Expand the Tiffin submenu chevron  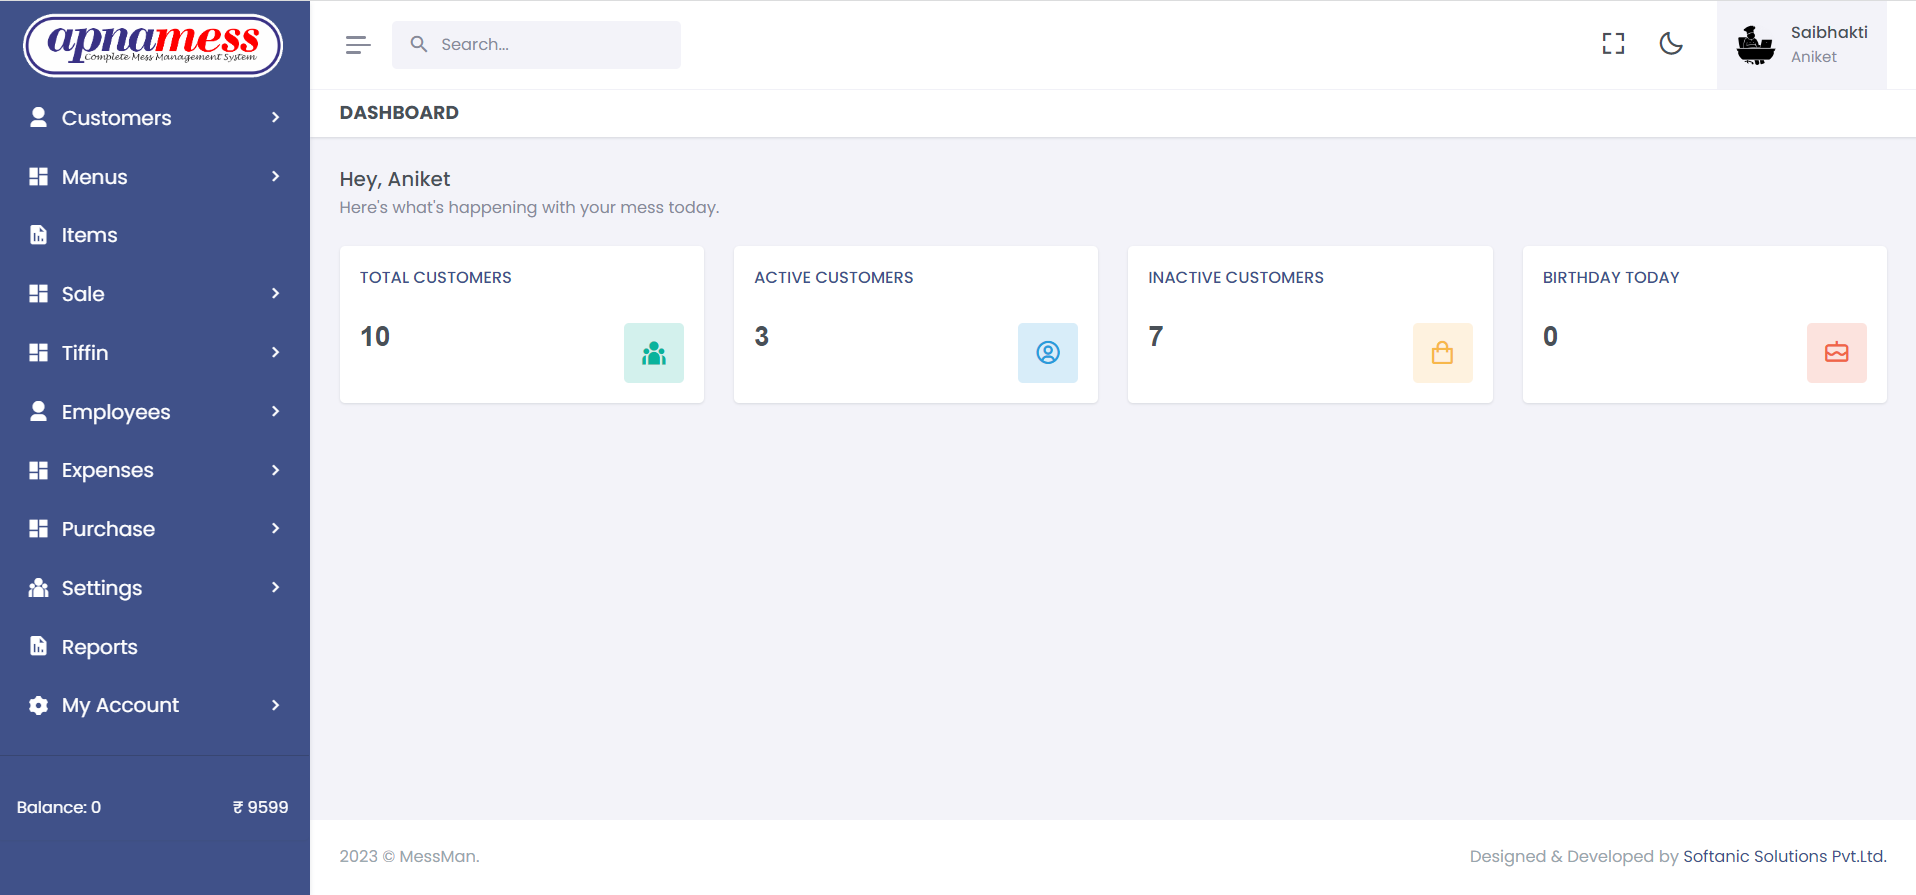[275, 352]
